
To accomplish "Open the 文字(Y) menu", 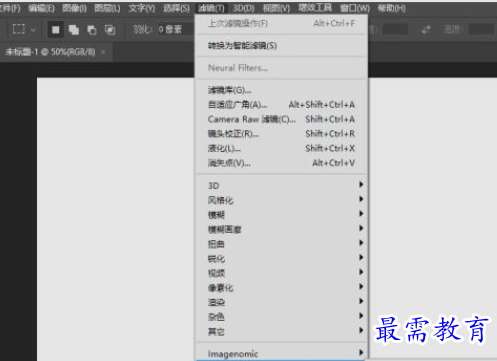I will coord(142,8).
